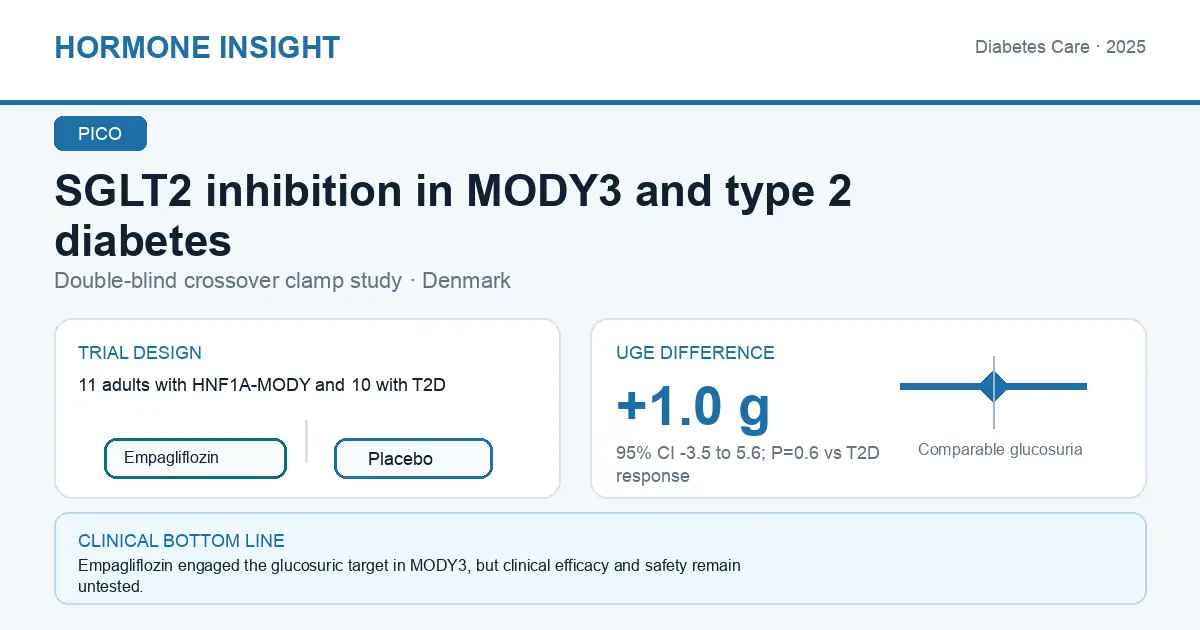1200x630 pixels.
Task: Click the vertical reference line on the plot
Action: (x=994, y=392)
